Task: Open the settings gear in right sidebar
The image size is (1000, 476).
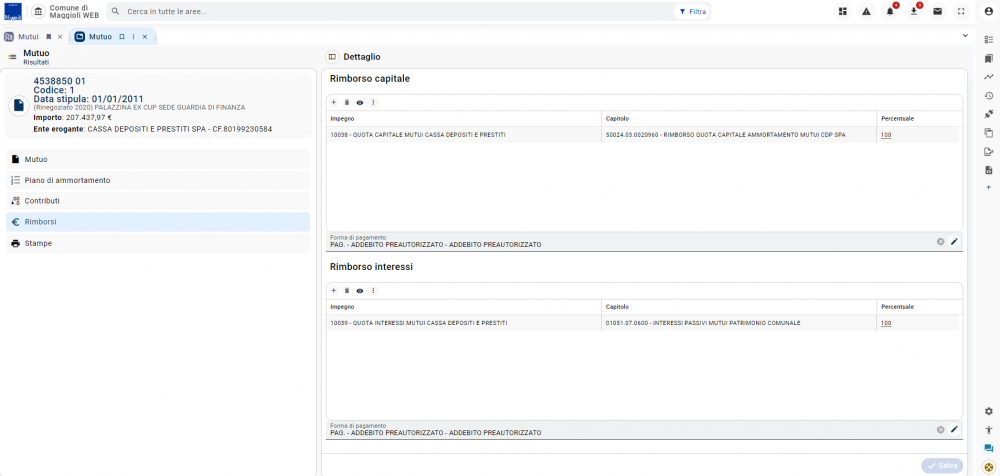Action: coord(989,411)
